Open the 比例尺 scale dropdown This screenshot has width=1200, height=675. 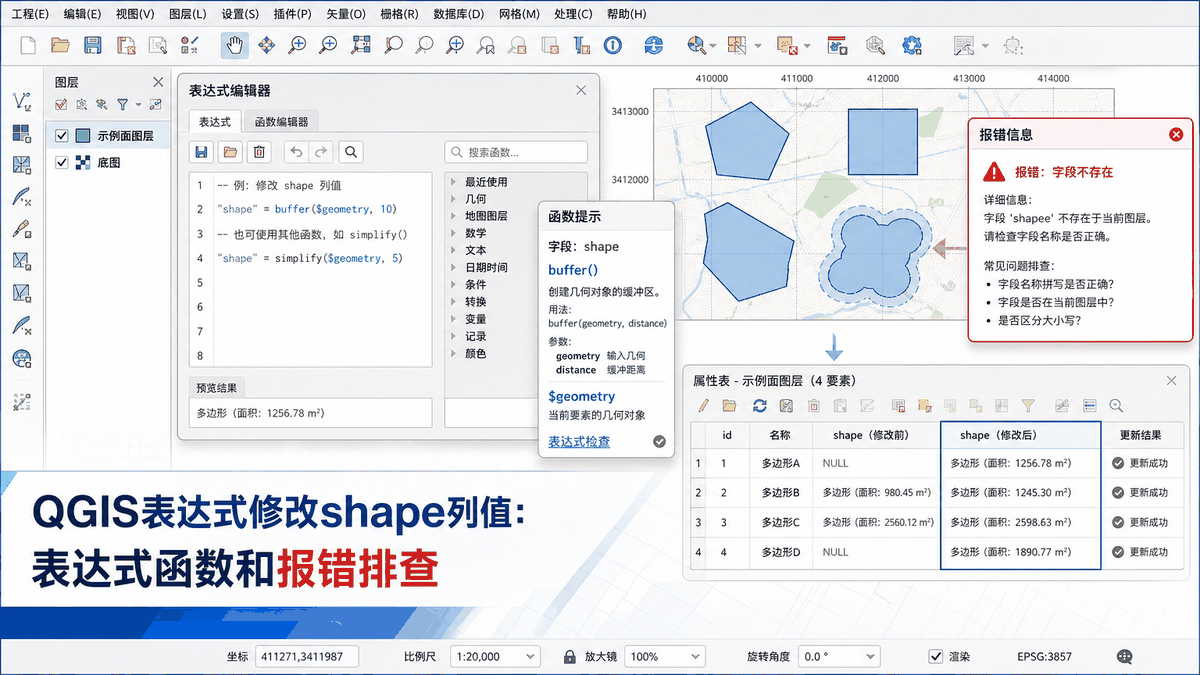(x=497, y=657)
